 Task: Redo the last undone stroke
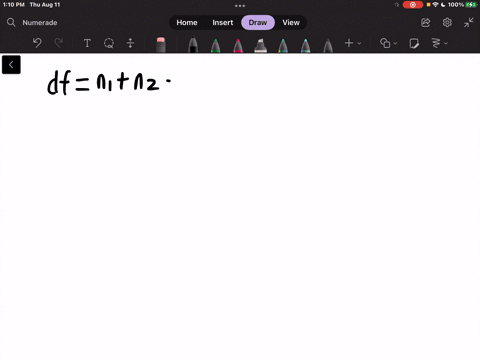(59, 43)
